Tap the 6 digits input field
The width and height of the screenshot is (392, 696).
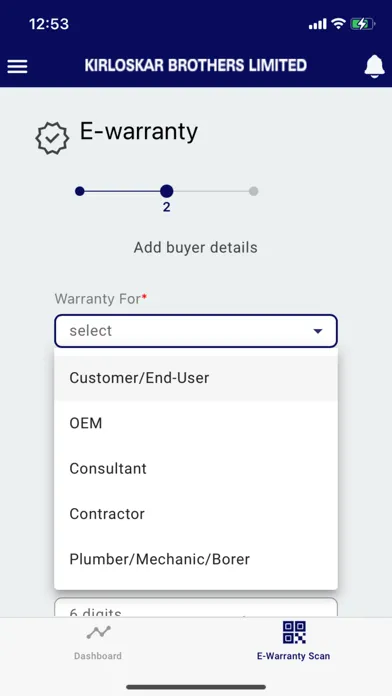coord(196,607)
